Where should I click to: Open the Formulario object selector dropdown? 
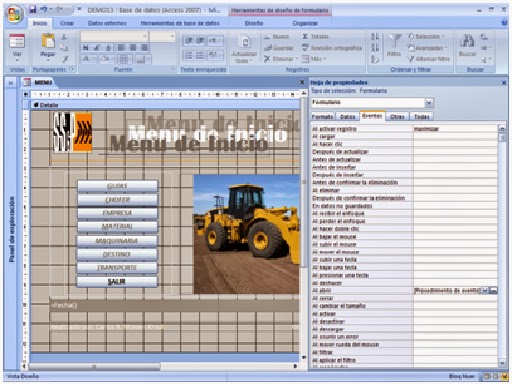(429, 103)
